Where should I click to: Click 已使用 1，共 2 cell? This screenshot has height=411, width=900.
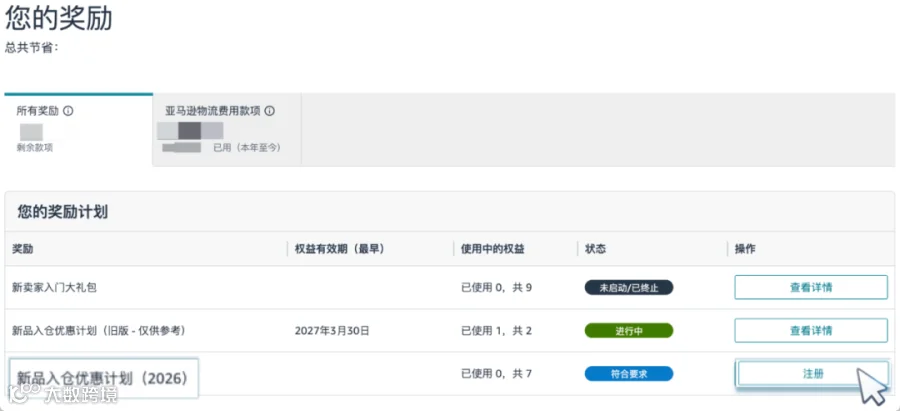tap(496, 331)
